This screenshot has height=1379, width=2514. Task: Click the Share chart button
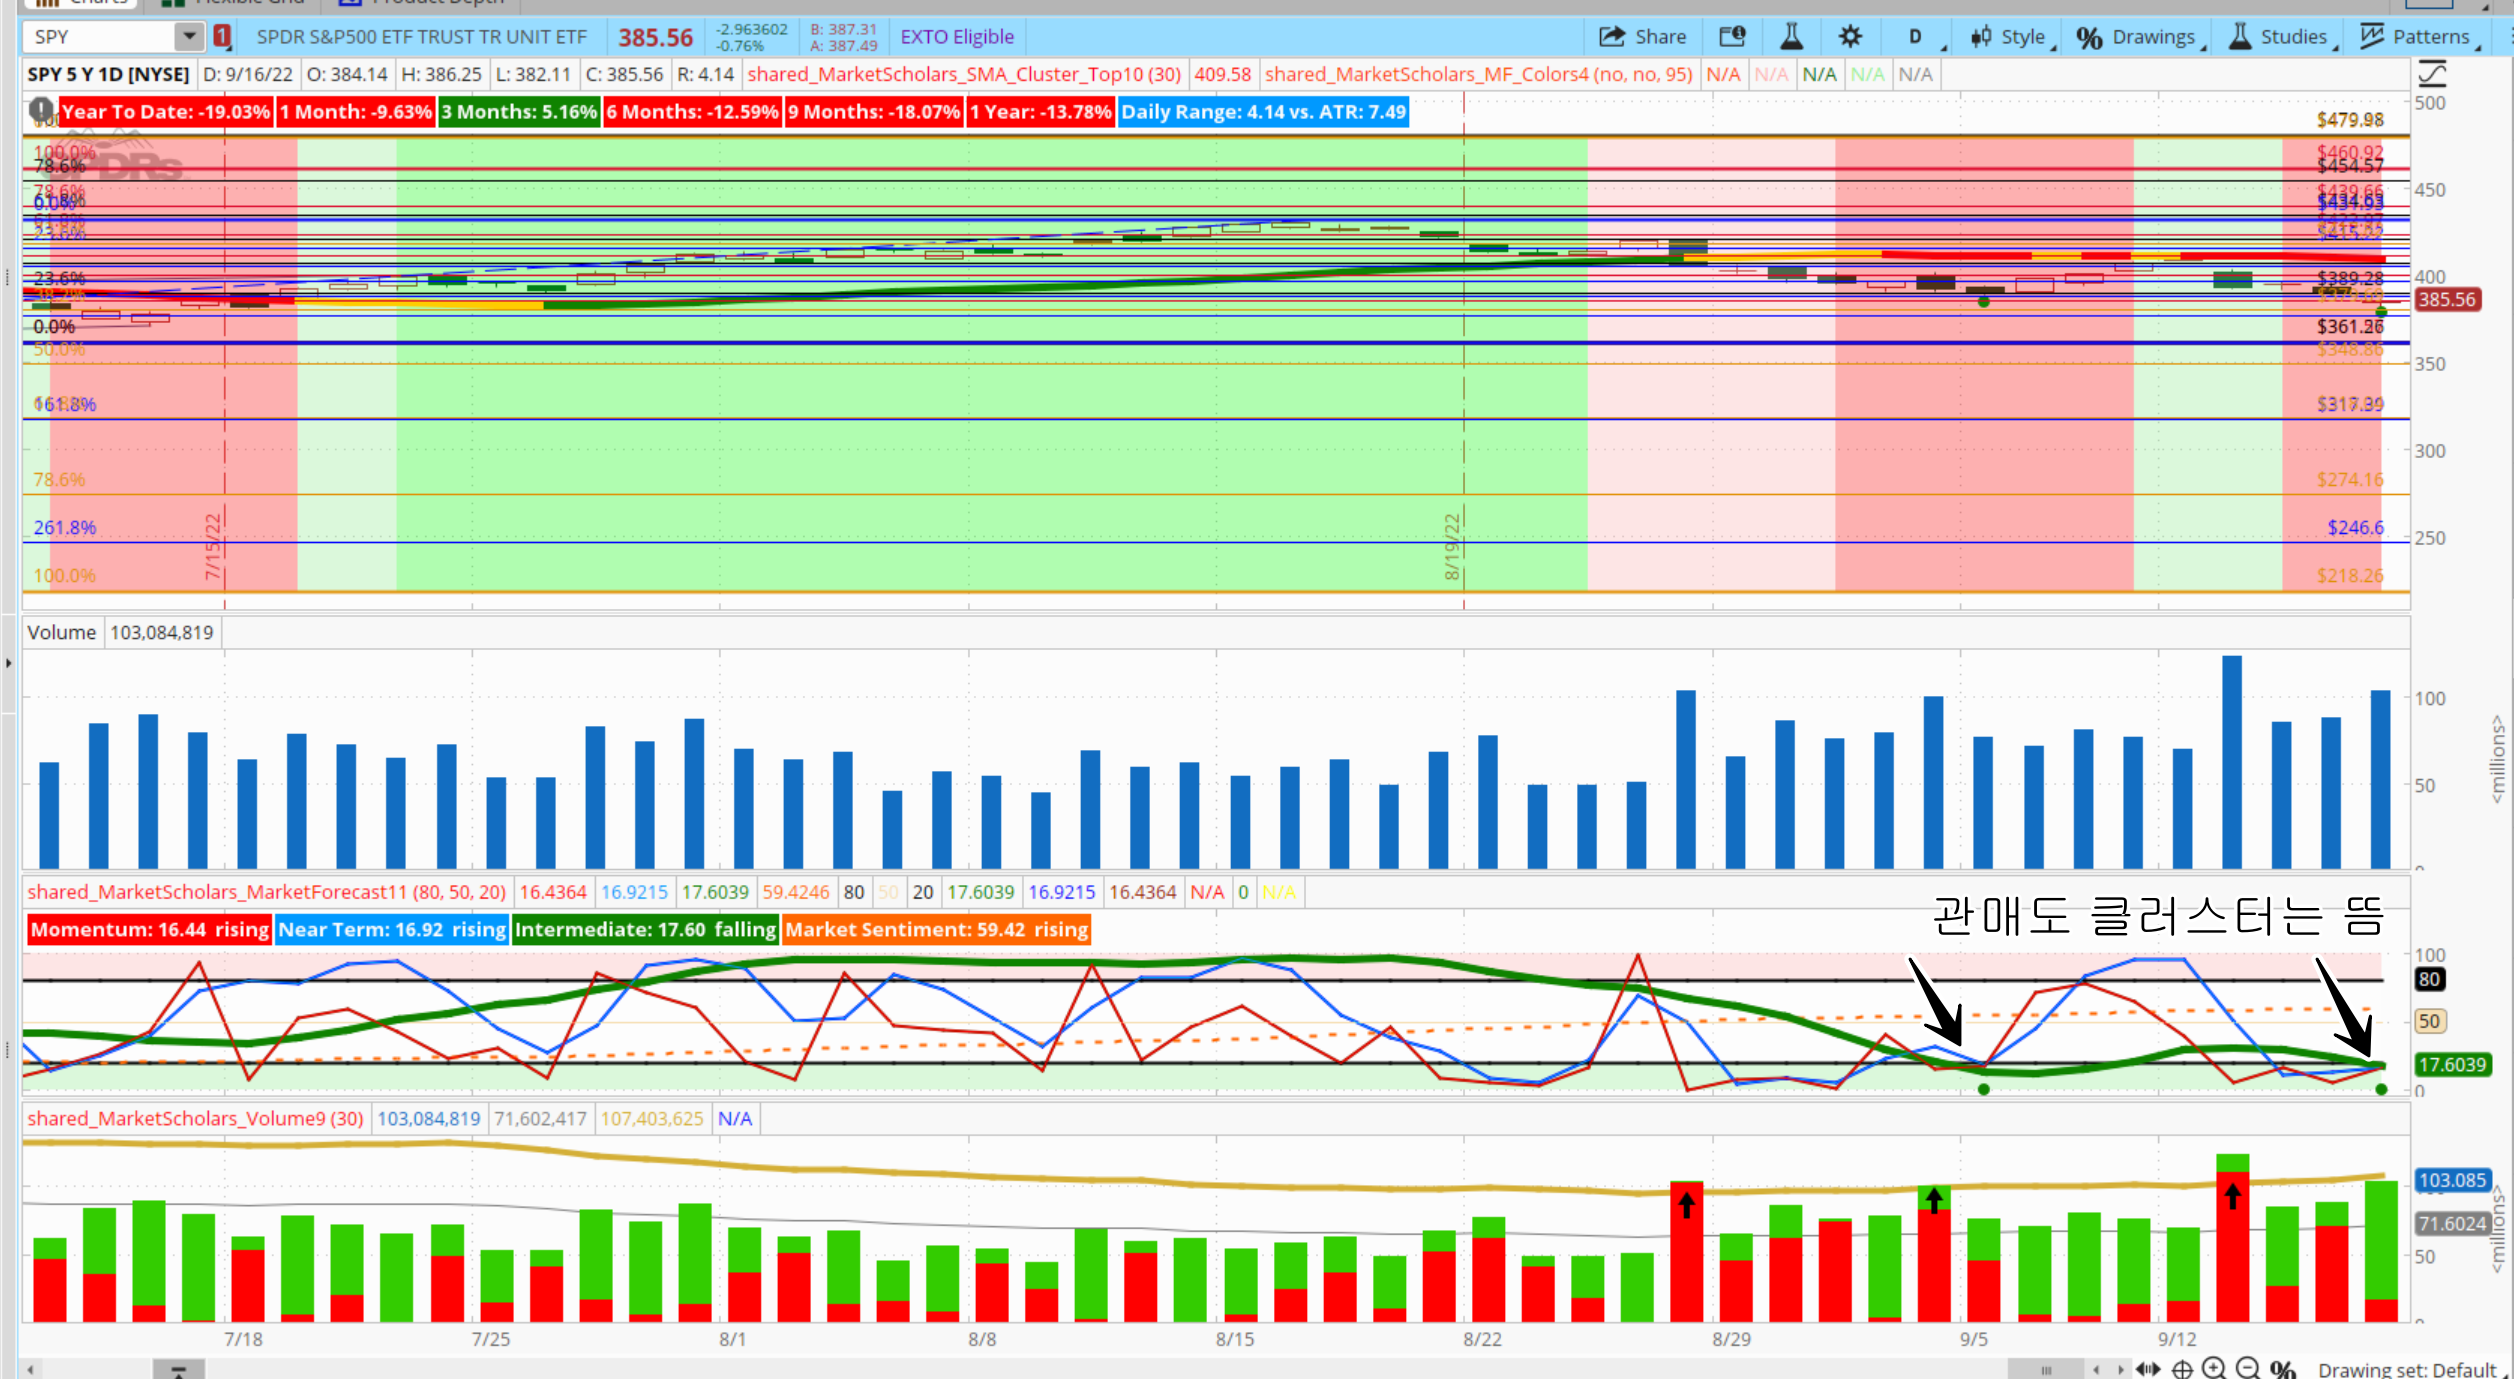tap(1643, 37)
